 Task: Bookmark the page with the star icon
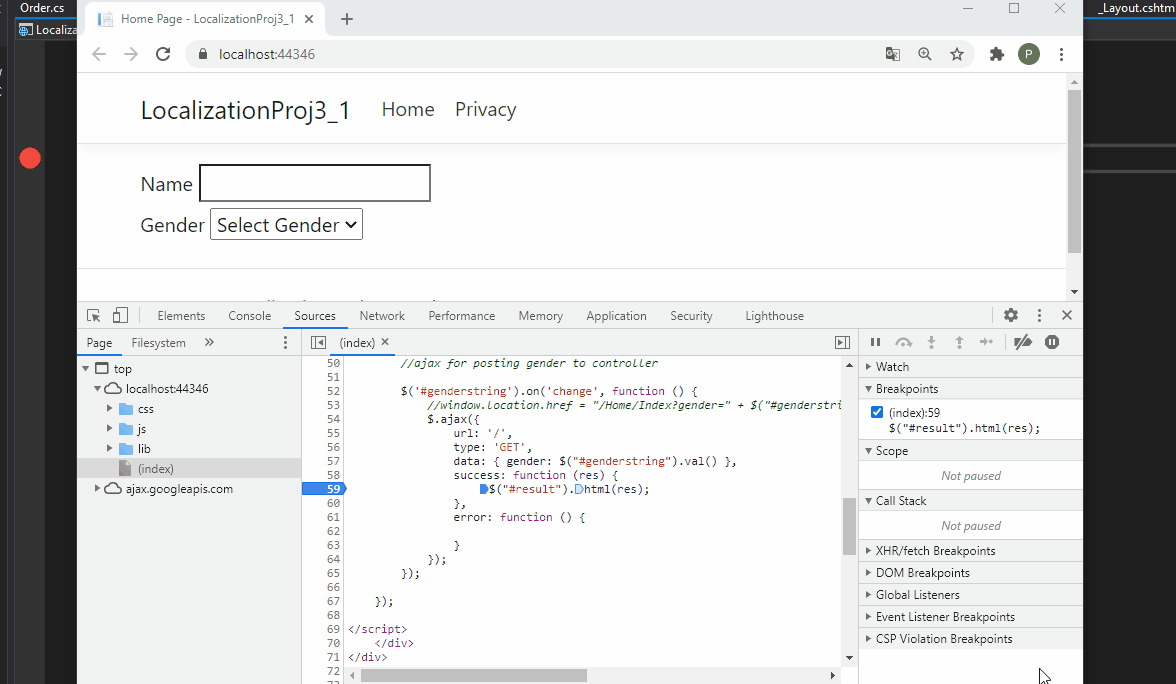(x=957, y=54)
